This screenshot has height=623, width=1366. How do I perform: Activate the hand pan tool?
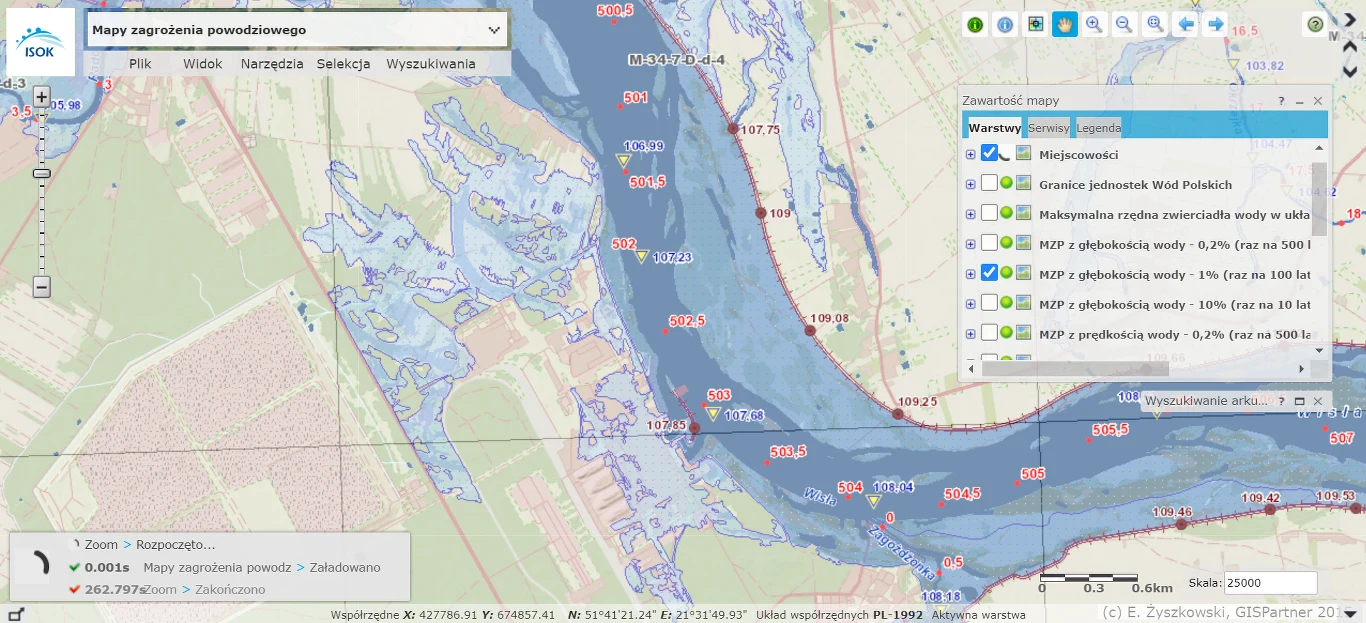click(x=1065, y=25)
